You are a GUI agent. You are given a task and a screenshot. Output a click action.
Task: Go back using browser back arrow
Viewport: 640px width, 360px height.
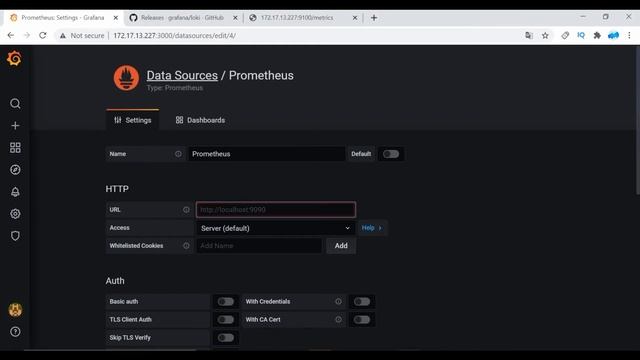click(11, 36)
